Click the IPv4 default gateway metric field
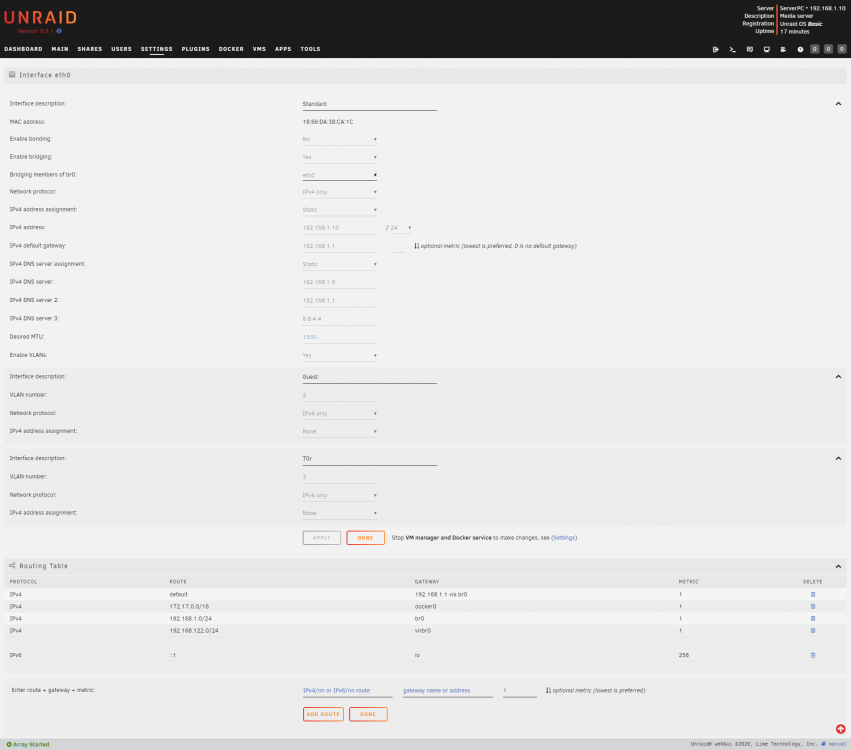Viewport: 851px width, 750px height. click(x=398, y=246)
